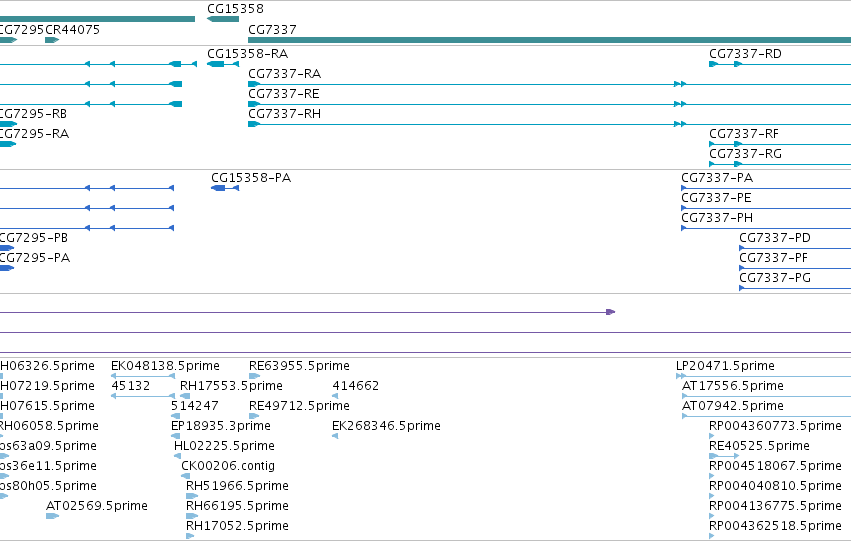This screenshot has height=541, width=851.
Task: Select the CG7337-RD transcript label
Action: [746, 54]
